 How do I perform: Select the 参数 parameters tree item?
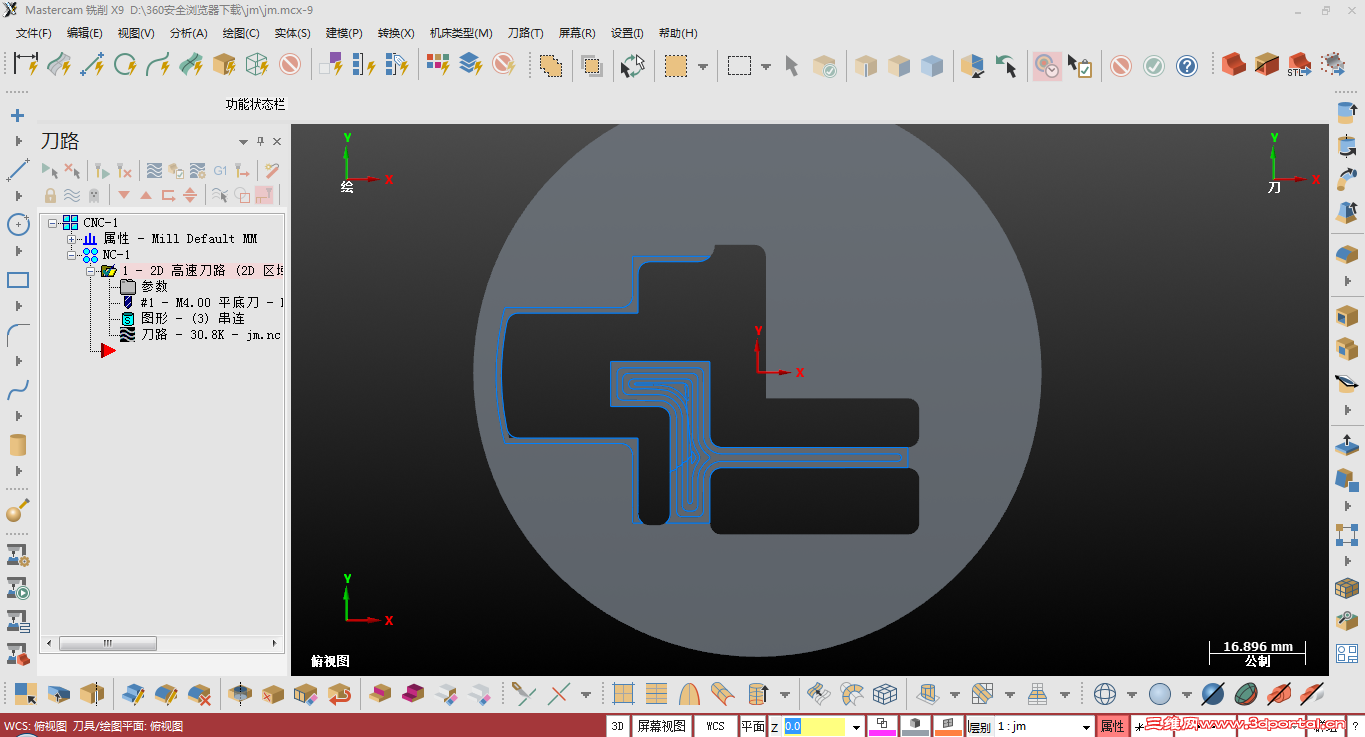click(x=154, y=287)
